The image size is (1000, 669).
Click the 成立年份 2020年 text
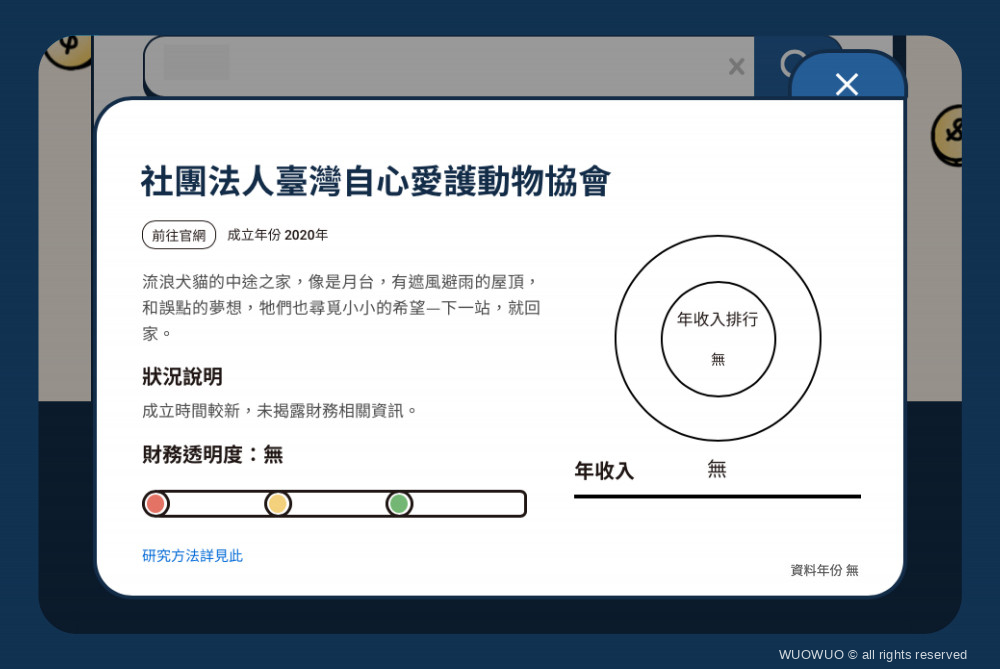277,235
